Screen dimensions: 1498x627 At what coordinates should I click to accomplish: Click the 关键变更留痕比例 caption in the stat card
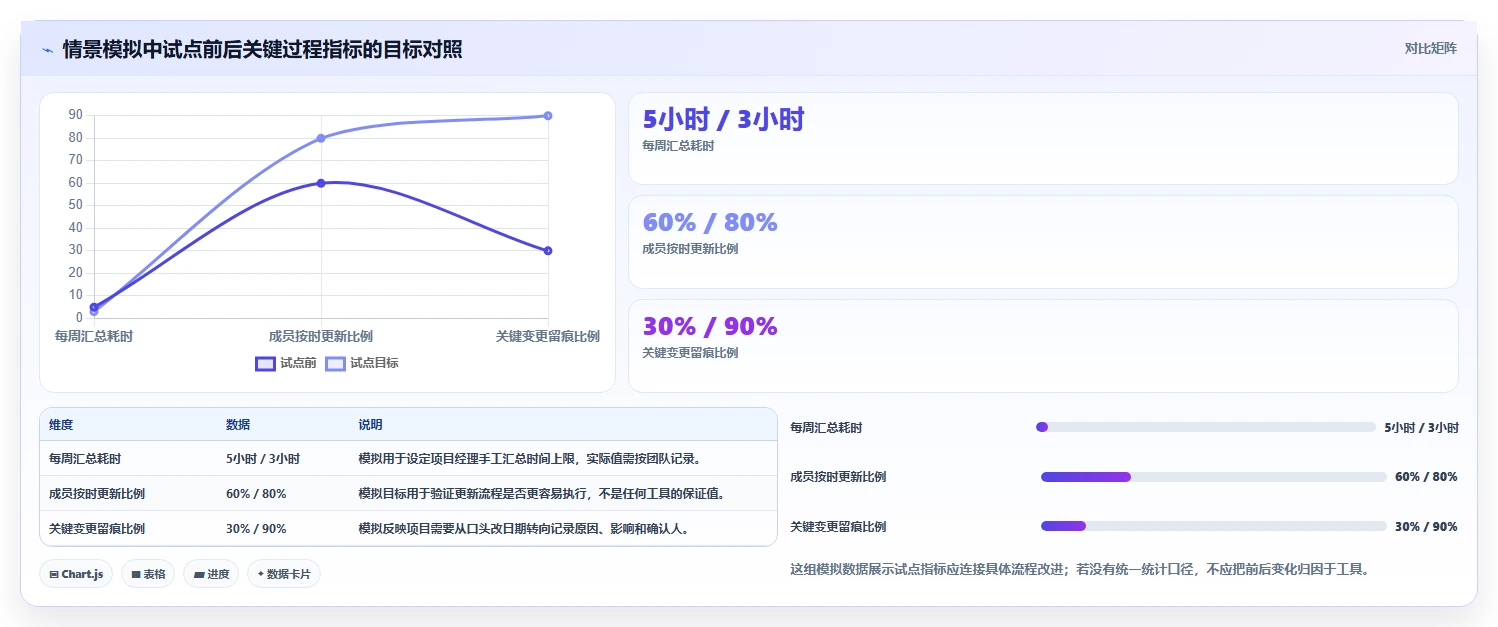[690, 353]
